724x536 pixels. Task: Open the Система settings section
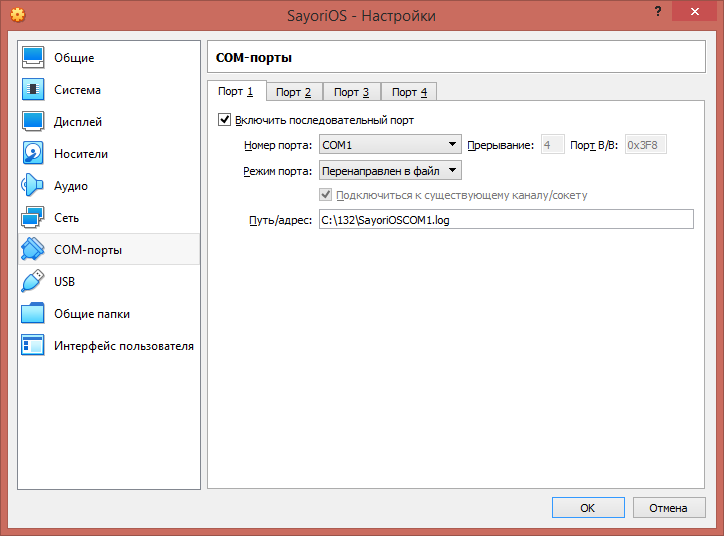109,90
